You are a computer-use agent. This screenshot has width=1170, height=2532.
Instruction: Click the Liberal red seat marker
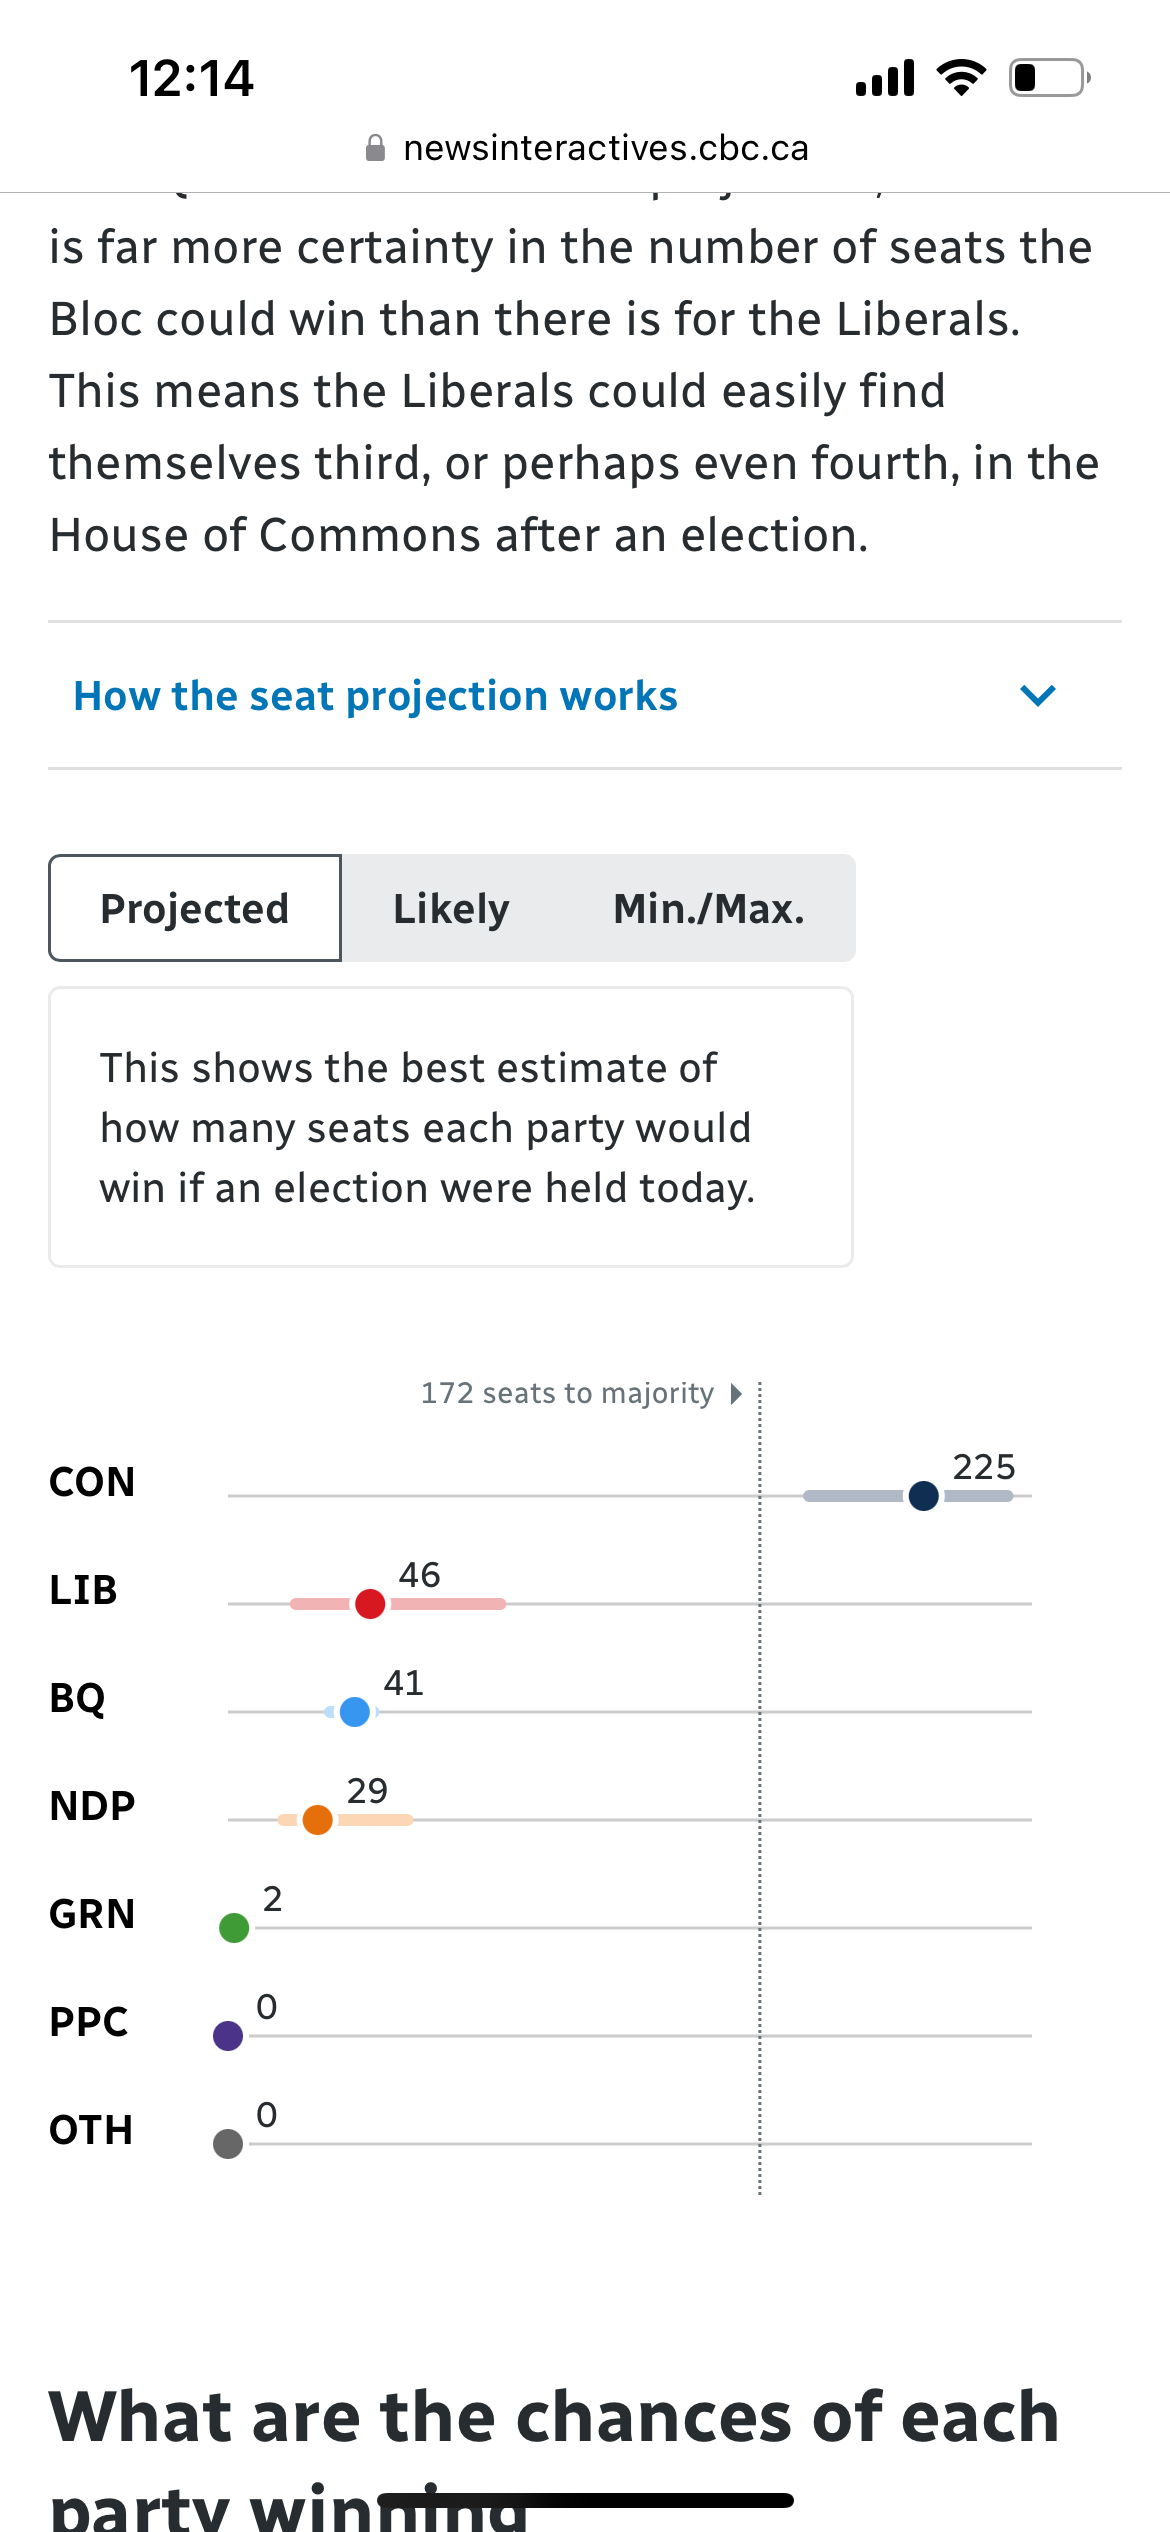370,1604
